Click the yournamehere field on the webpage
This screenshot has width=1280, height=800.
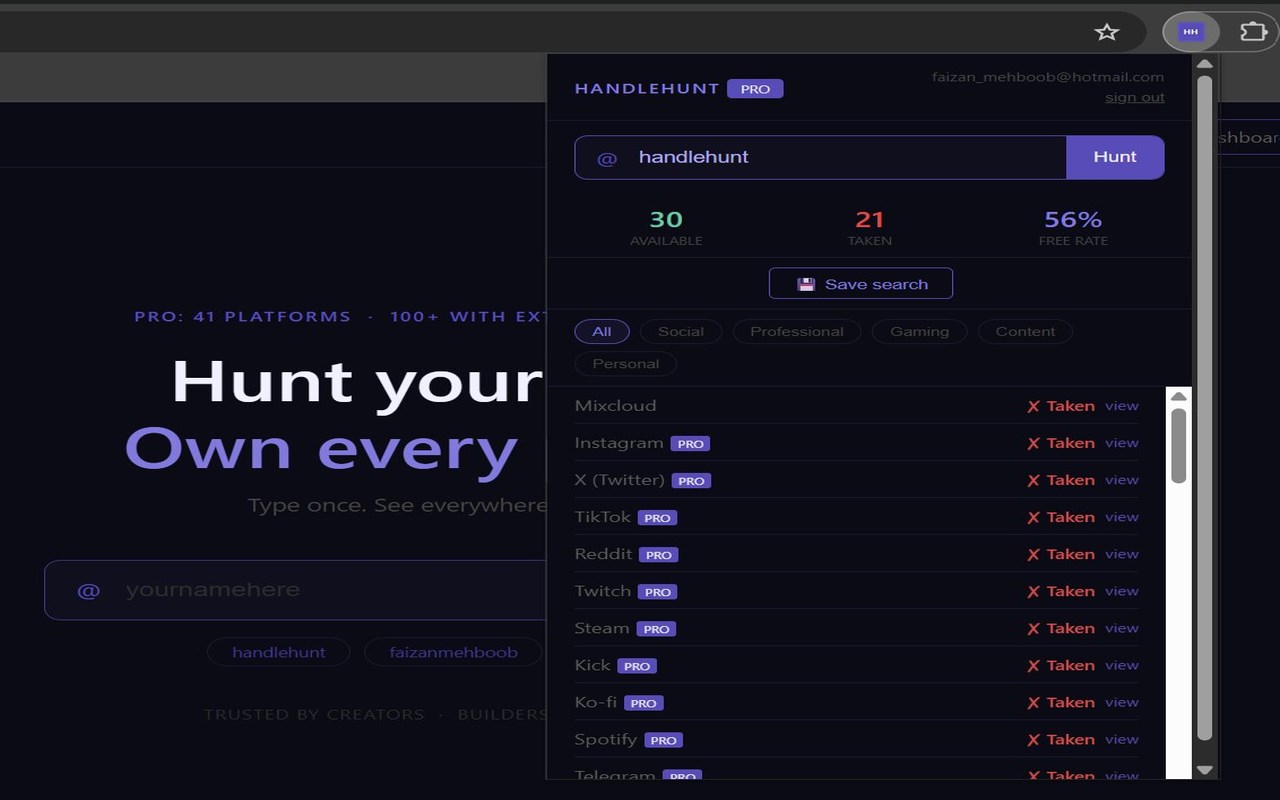point(295,590)
